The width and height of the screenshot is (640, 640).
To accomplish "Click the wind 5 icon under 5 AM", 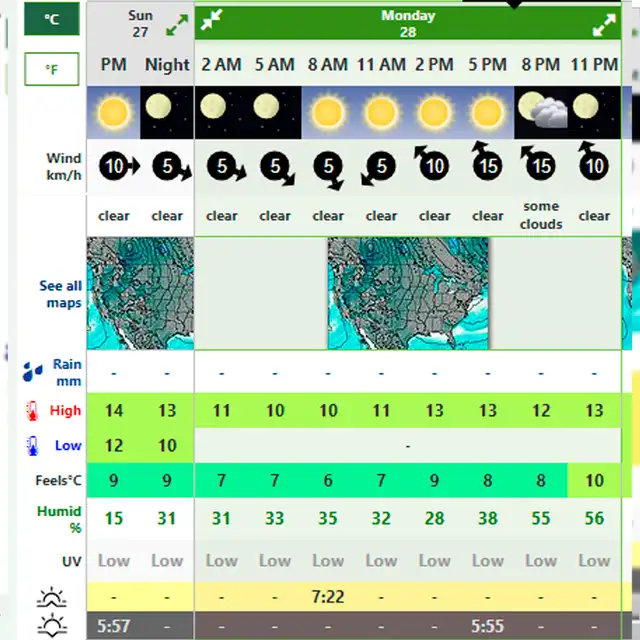I will (x=278, y=168).
